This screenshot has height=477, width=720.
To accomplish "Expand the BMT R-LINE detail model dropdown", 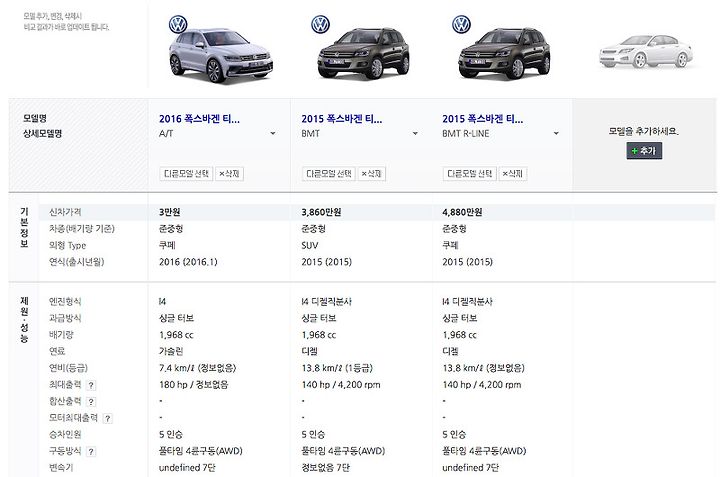I will pos(556,134).
